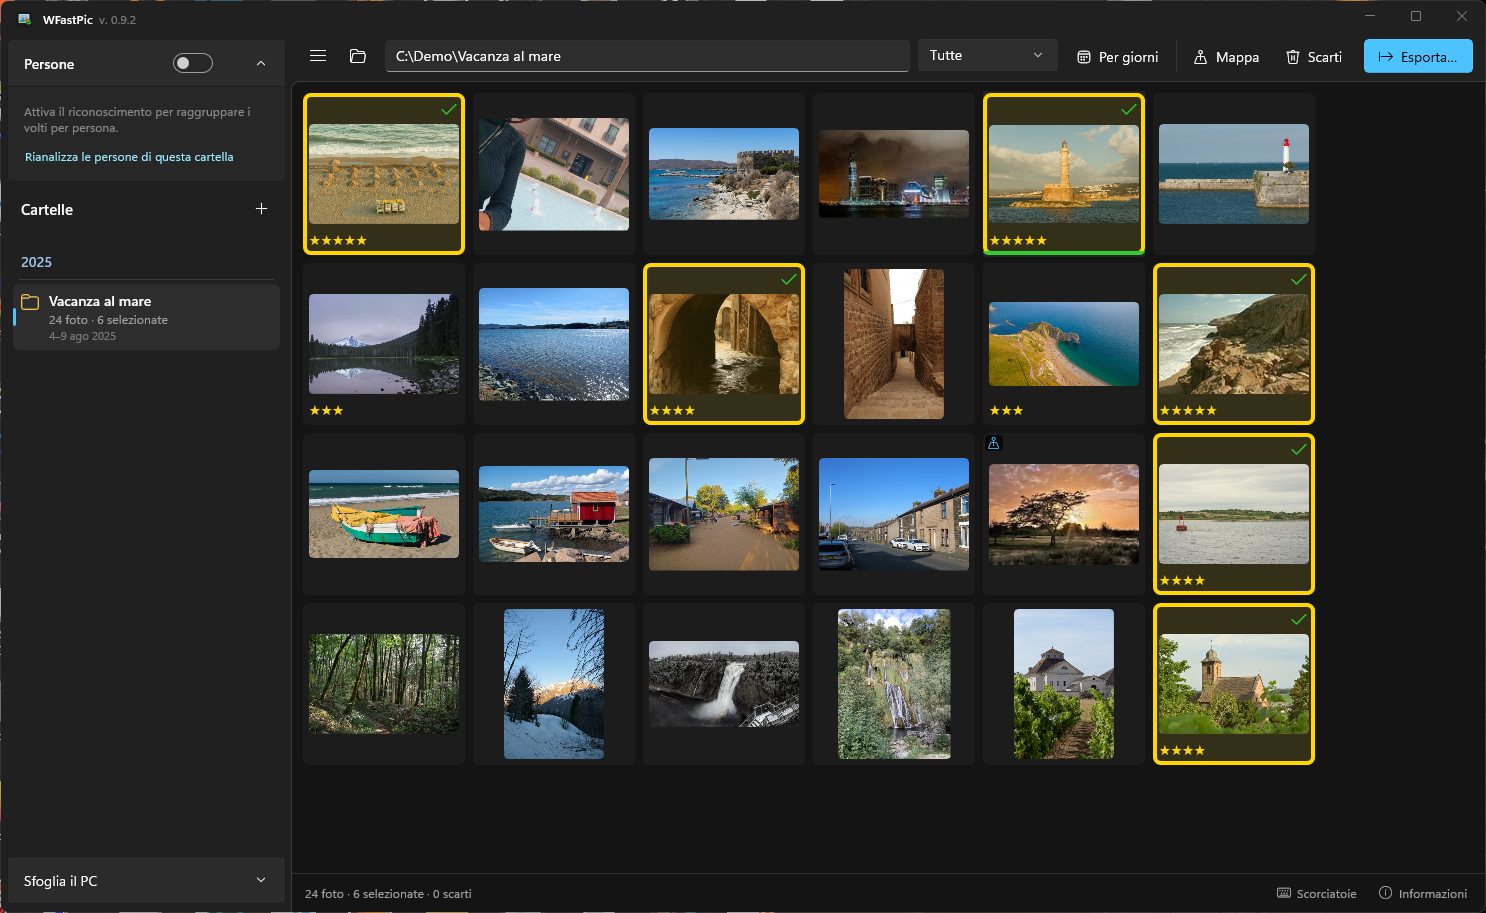Image resolution: width=1486 pixels, height=913 pixels.
Task: Click the open folder icon beside the path
Action: (357, 56)
